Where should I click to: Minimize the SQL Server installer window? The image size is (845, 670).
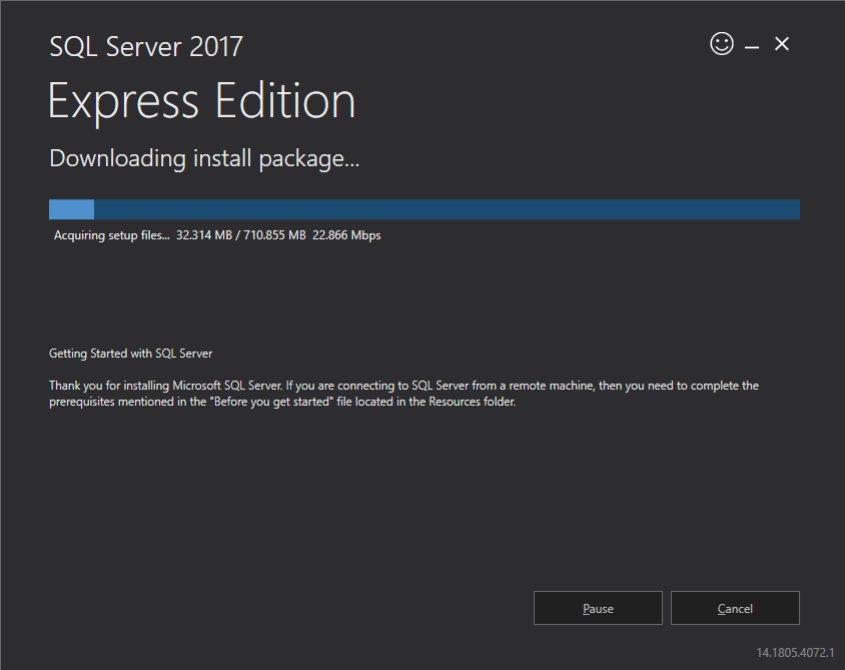click(x=752, y=47)
